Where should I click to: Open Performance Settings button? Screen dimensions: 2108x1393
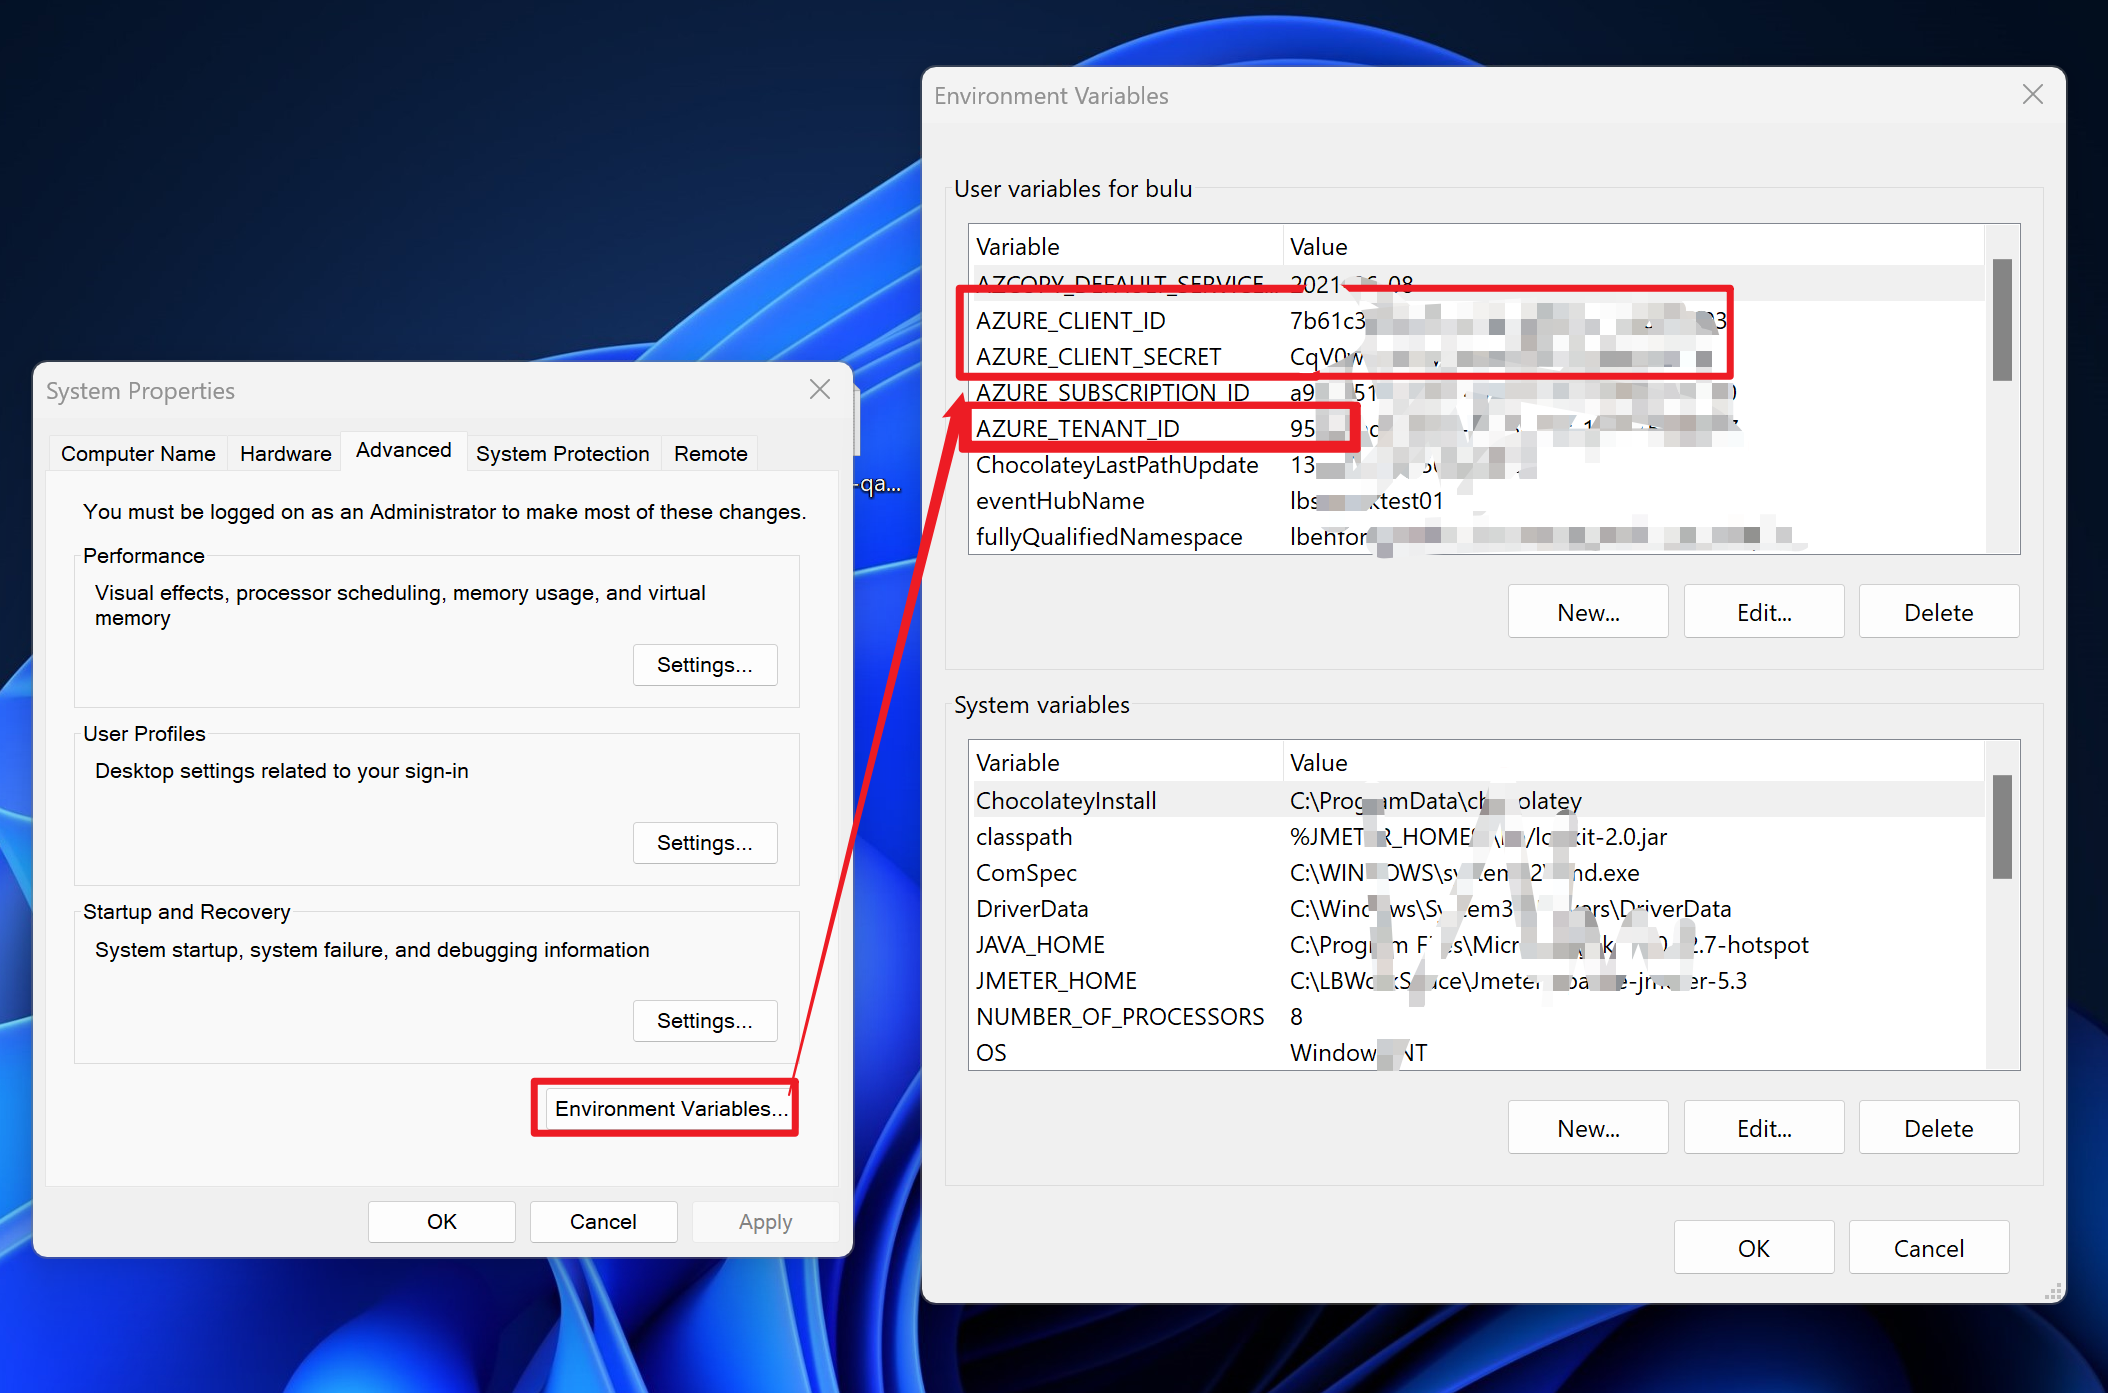pos(704,665)
